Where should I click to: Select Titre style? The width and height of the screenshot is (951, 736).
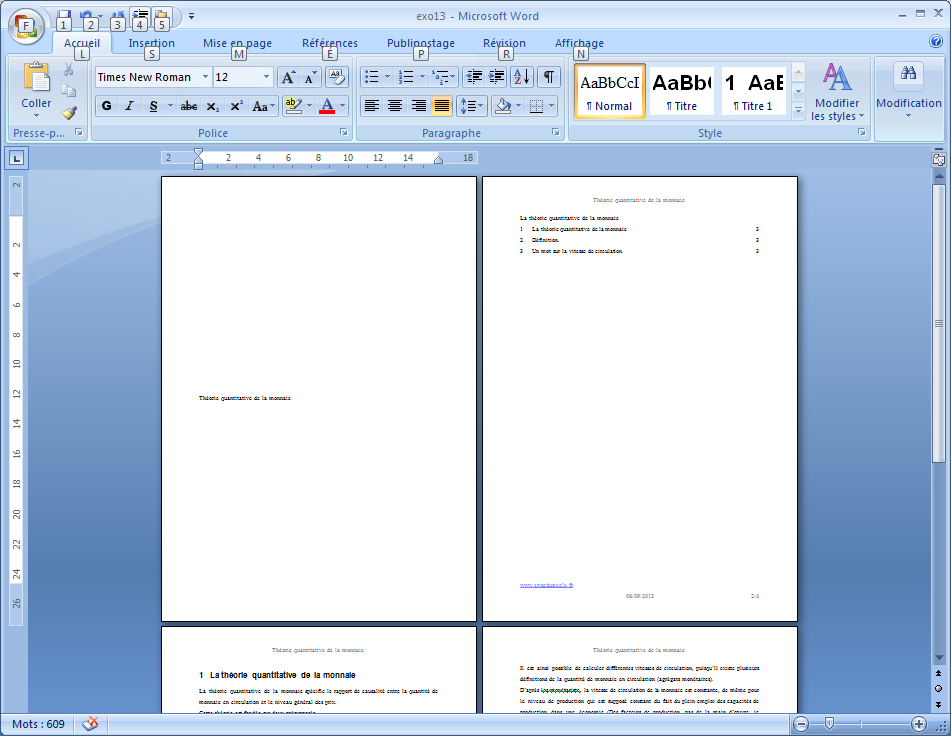coord(682,91)
